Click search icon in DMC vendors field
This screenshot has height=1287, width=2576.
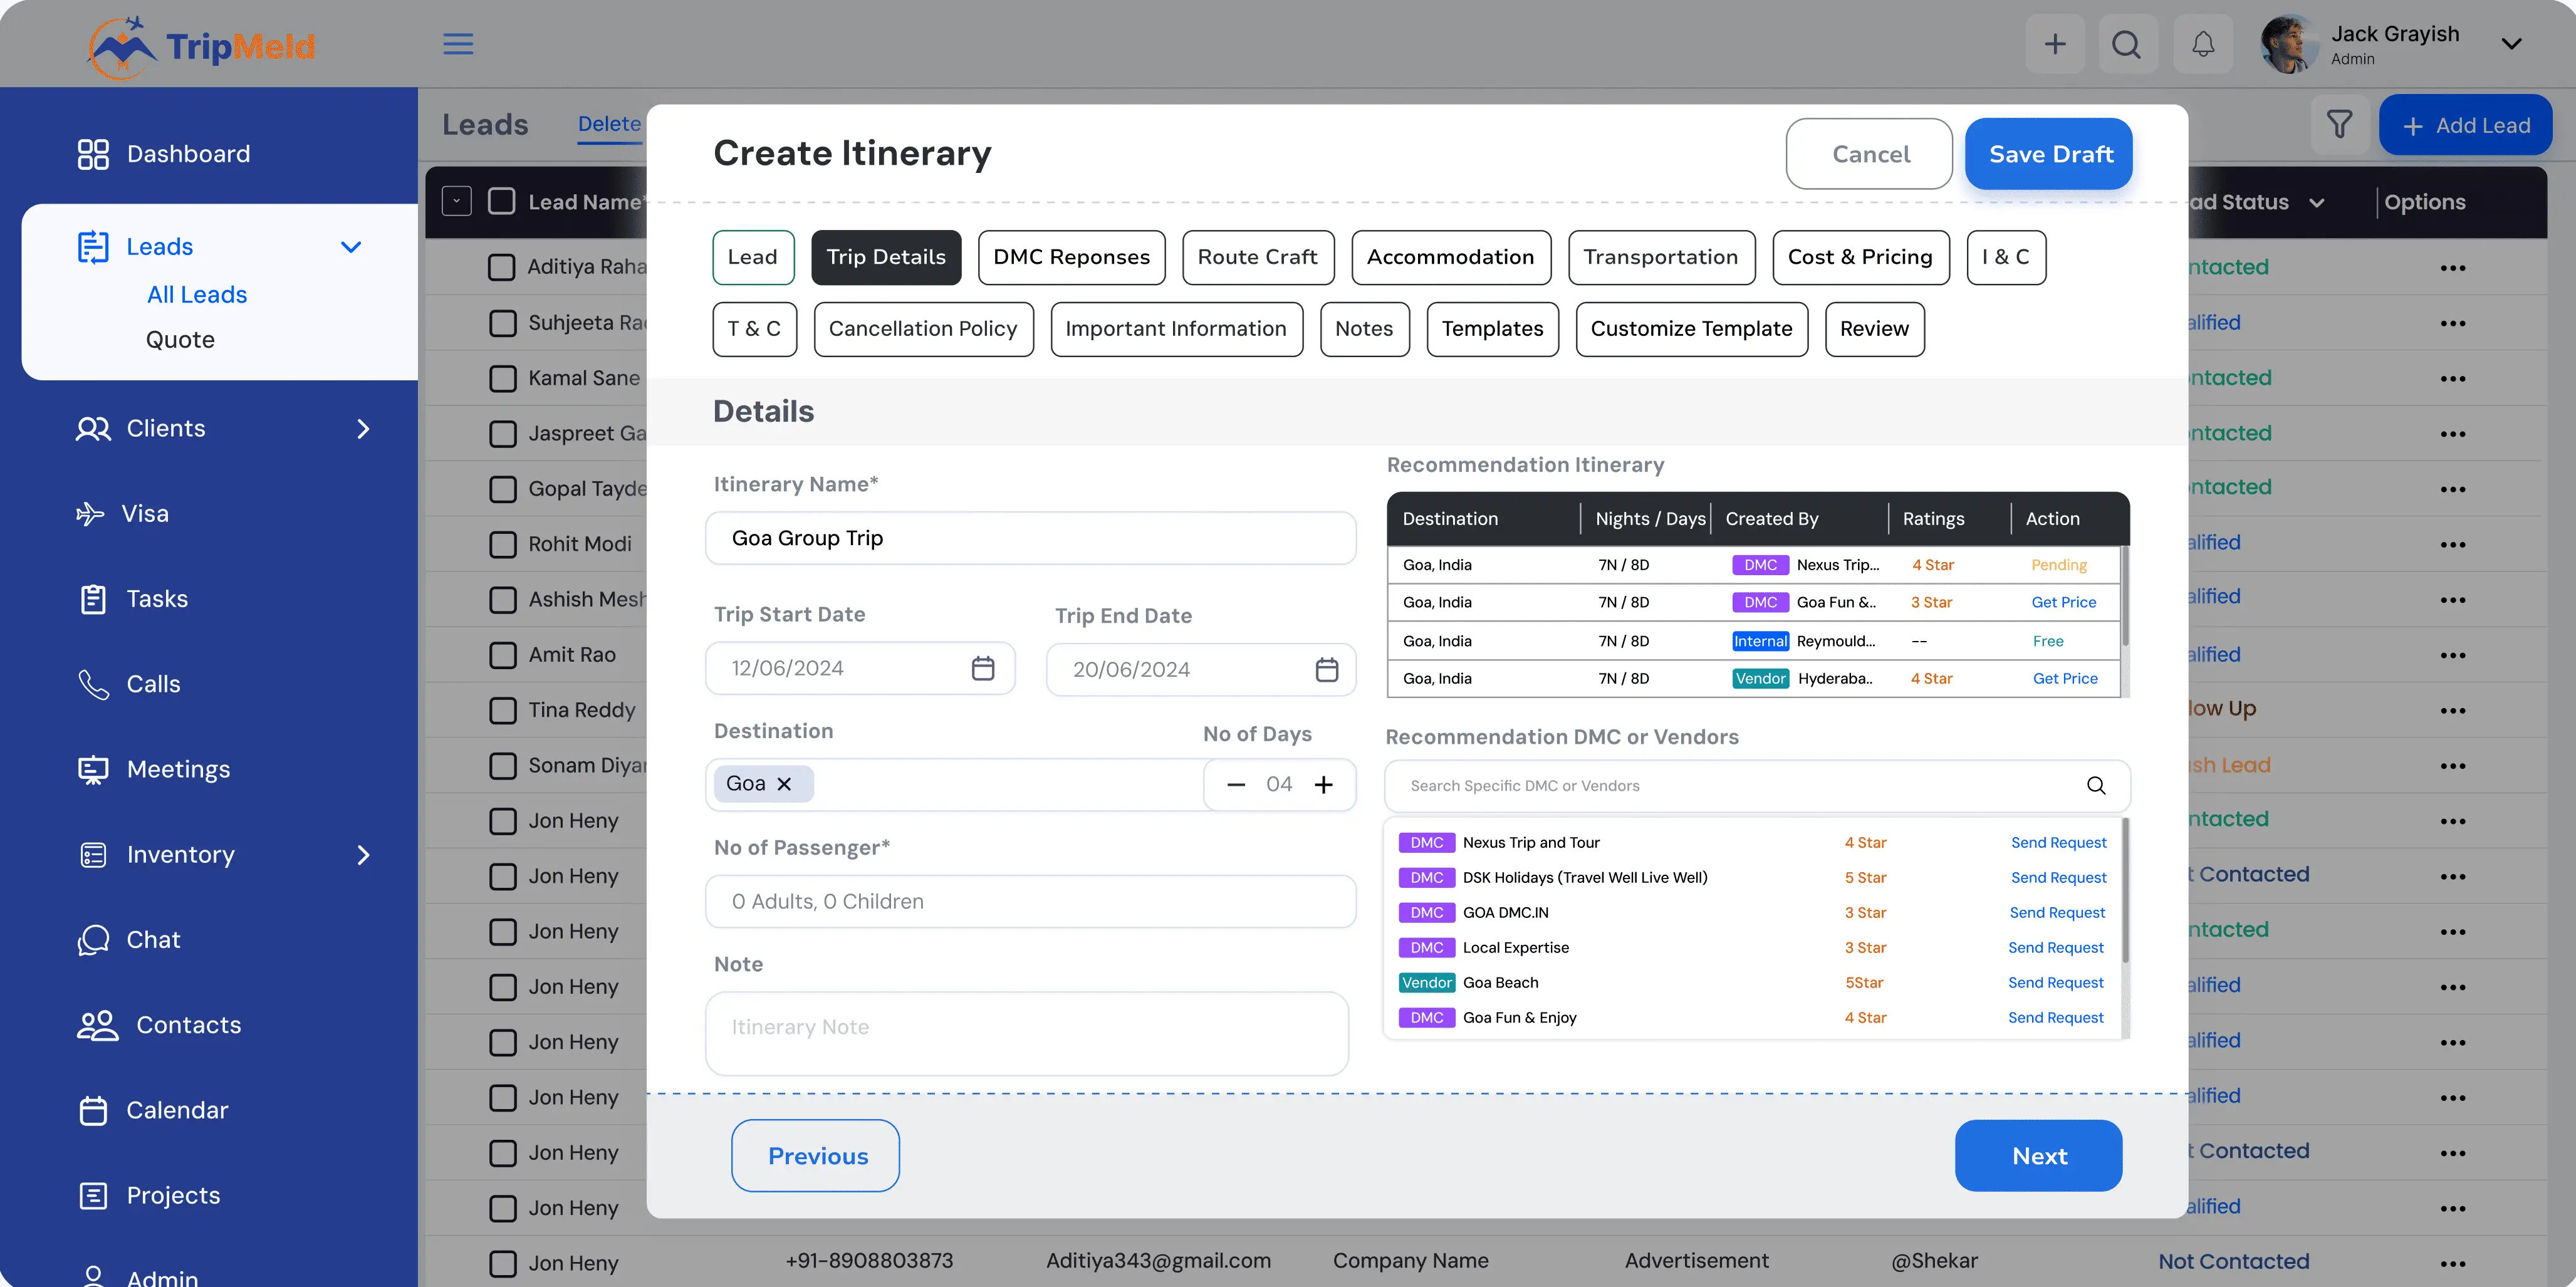pos(2096,786)
